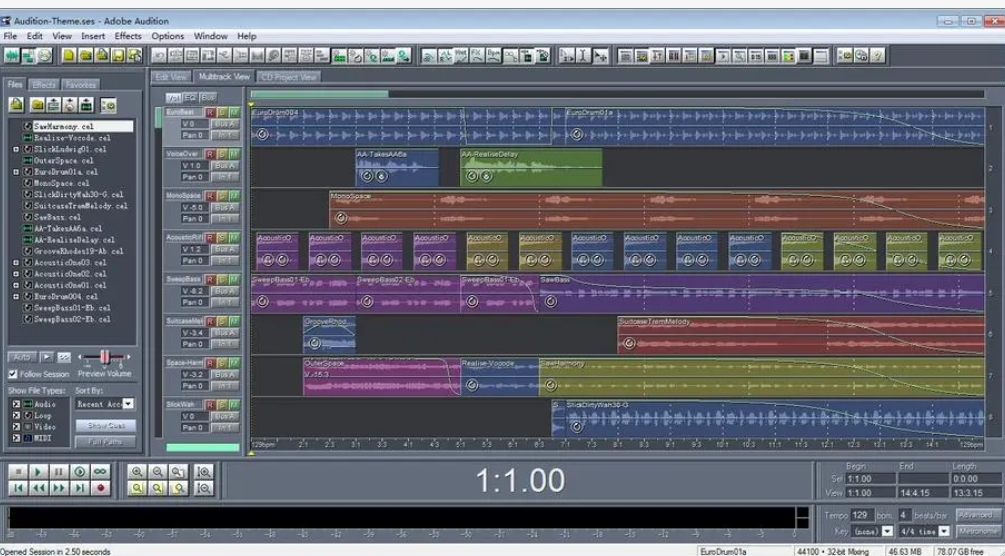Open the Key (none) dropdown
The width and height of the screenshot is (1005, 556).
[887, 531]
